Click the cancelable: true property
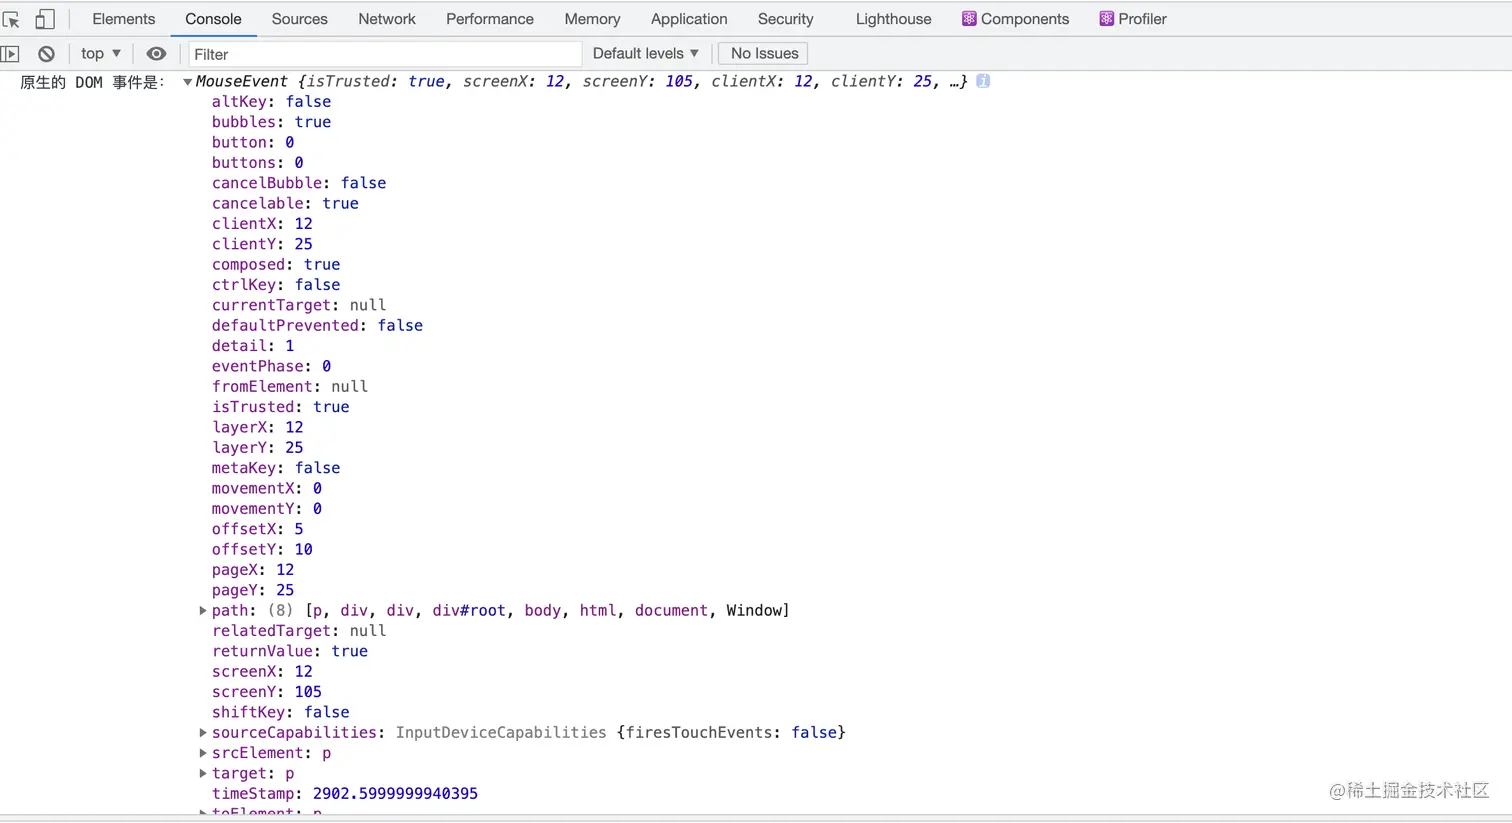The height and width of the screenshot is (823, 1512). [x=285, y=203]
